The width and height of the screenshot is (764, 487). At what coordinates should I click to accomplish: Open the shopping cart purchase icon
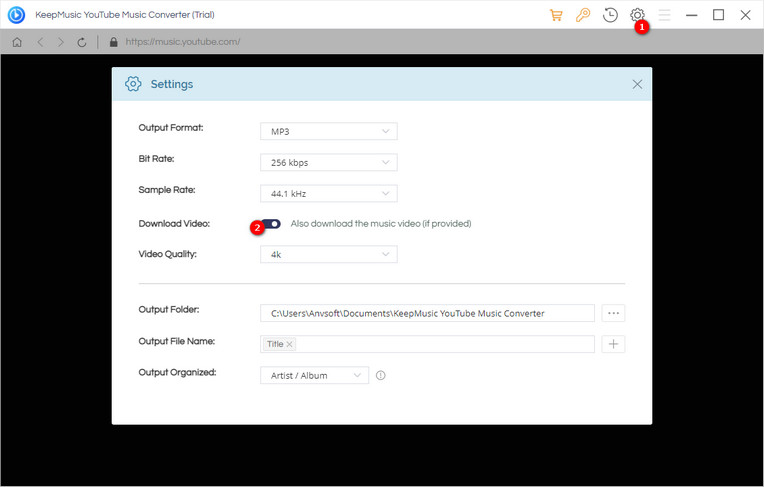(556, 15)
